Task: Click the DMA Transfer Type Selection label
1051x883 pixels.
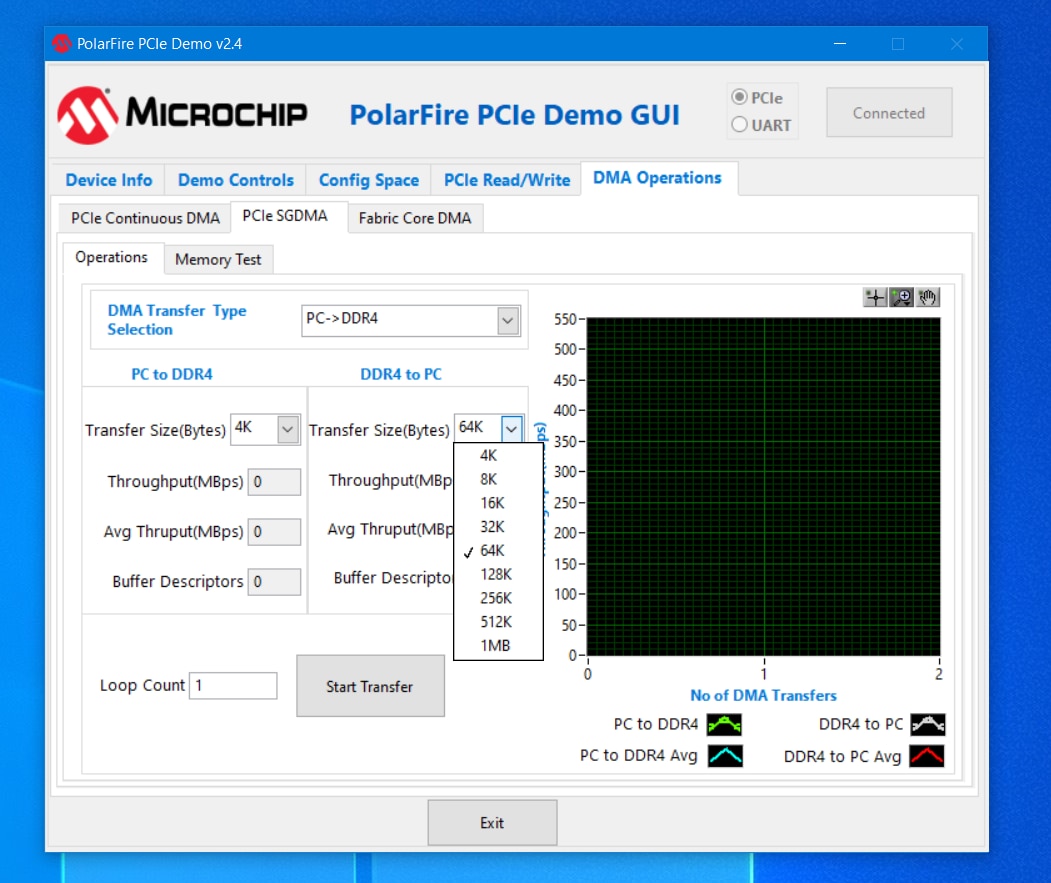Action: pos(177,320)
